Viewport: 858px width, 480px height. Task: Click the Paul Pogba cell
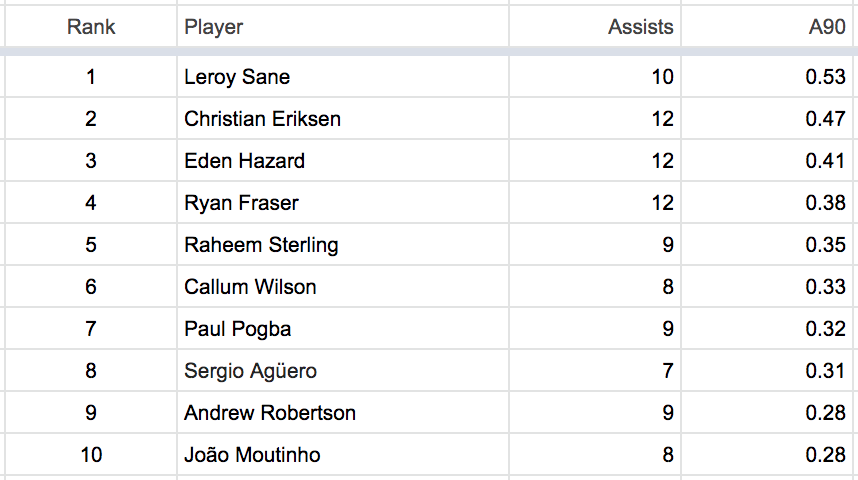[237, 329]
